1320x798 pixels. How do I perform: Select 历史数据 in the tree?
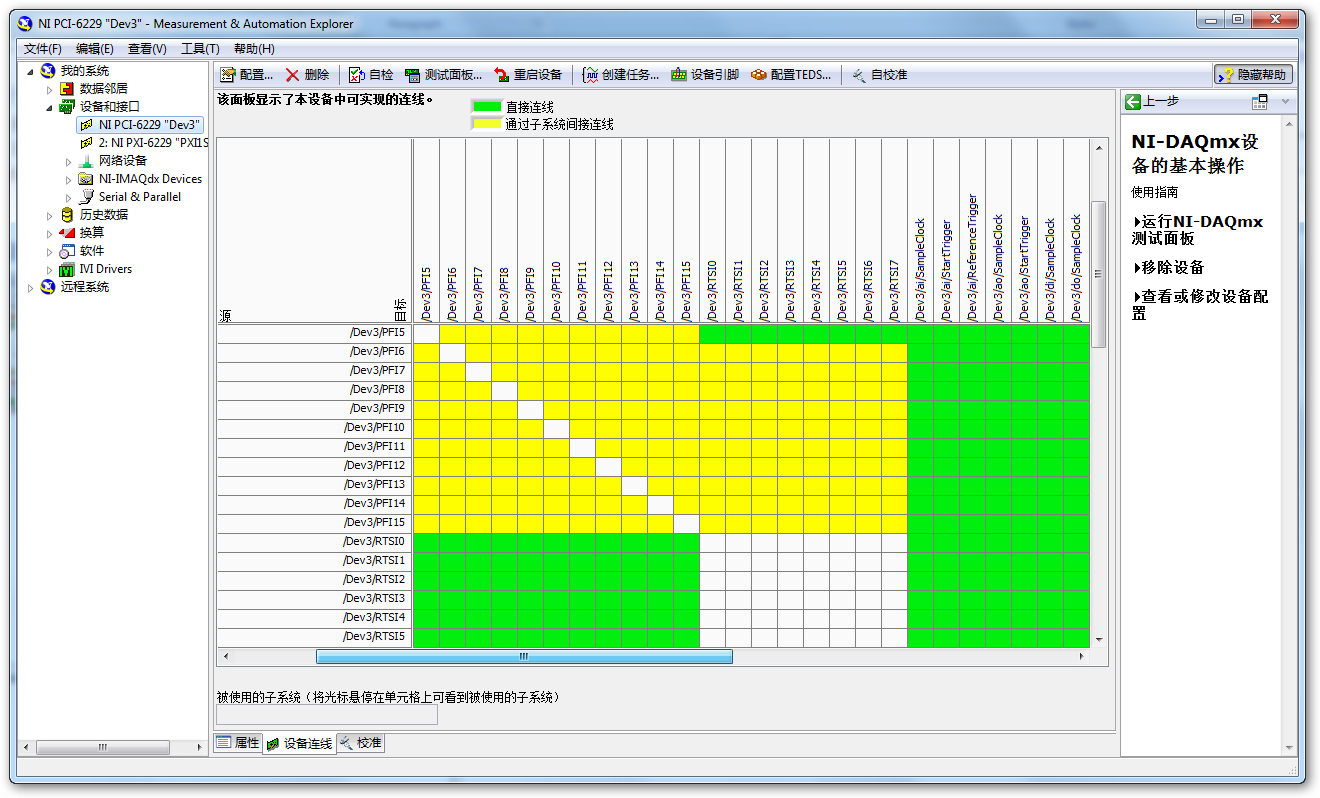pos(103,215)
